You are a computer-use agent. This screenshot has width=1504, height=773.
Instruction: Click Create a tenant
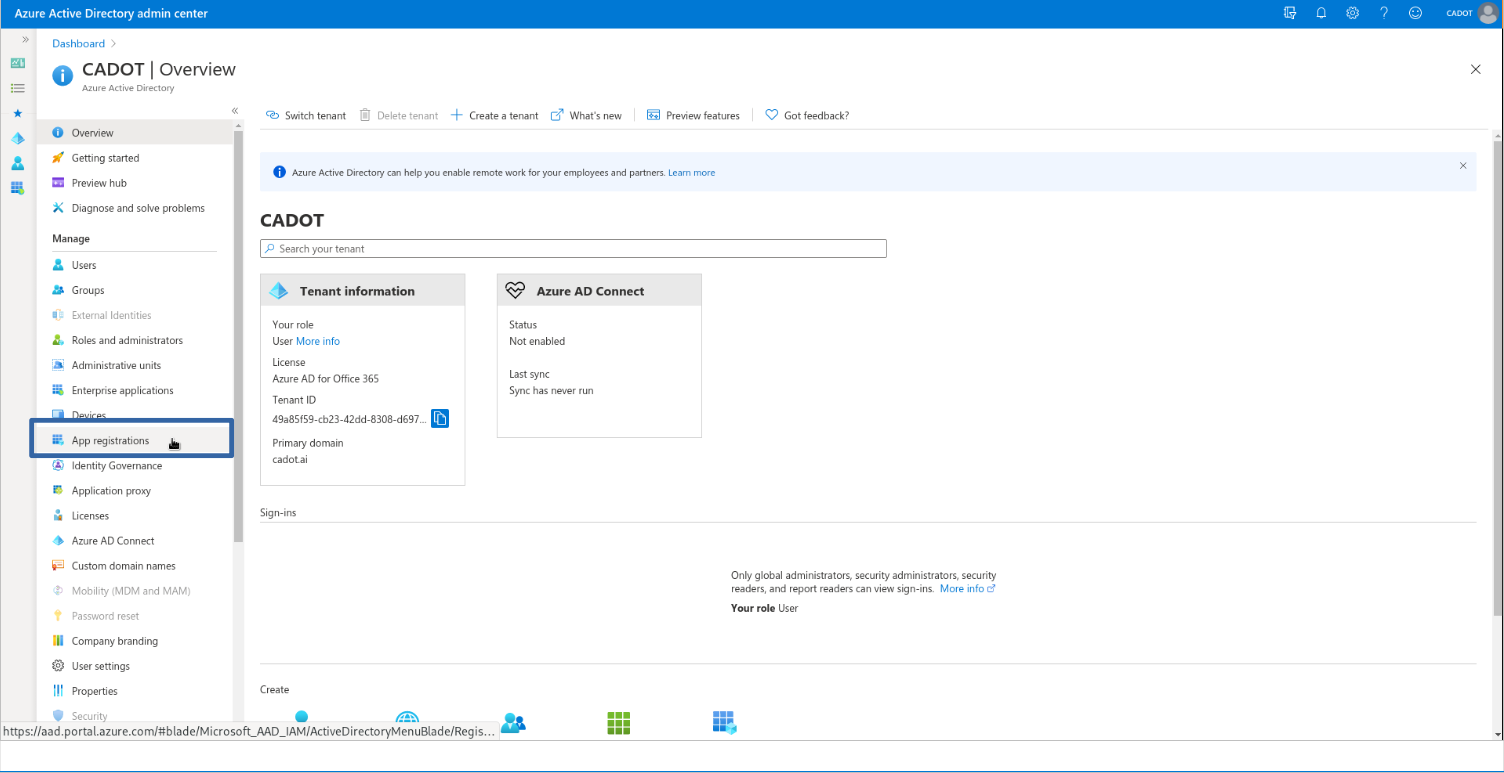point(495,116)
